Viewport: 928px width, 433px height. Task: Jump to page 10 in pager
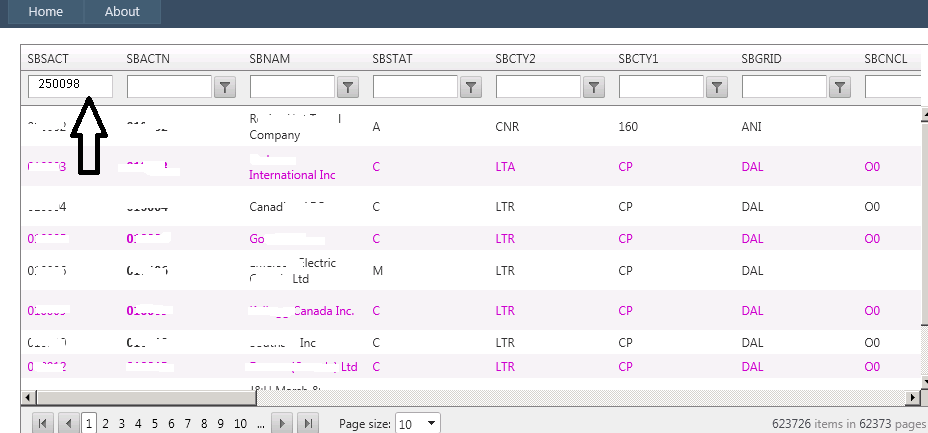[240, 423]
